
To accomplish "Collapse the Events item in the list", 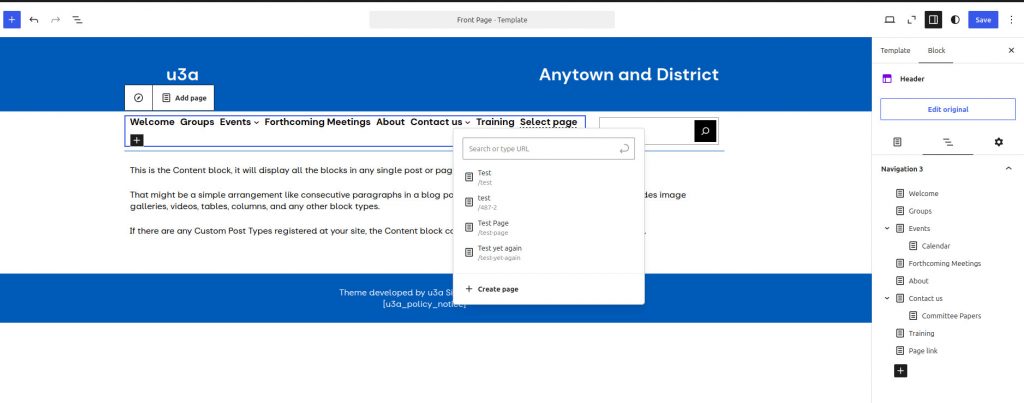I will [x=887, y=228].
